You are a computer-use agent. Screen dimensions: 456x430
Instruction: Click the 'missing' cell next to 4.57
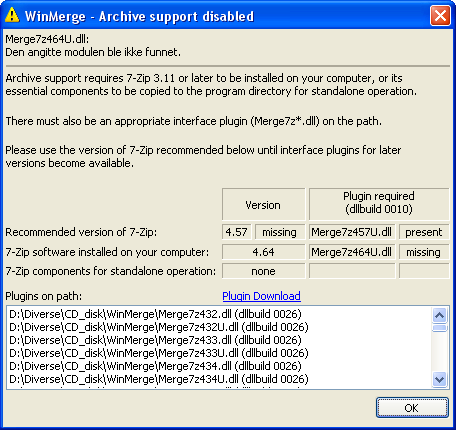[280, 232]
